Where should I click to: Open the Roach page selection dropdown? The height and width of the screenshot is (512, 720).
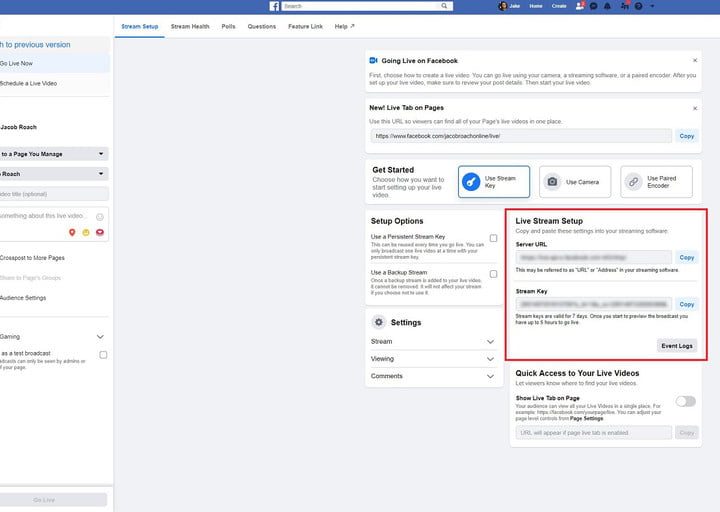(x=53, y=174)
